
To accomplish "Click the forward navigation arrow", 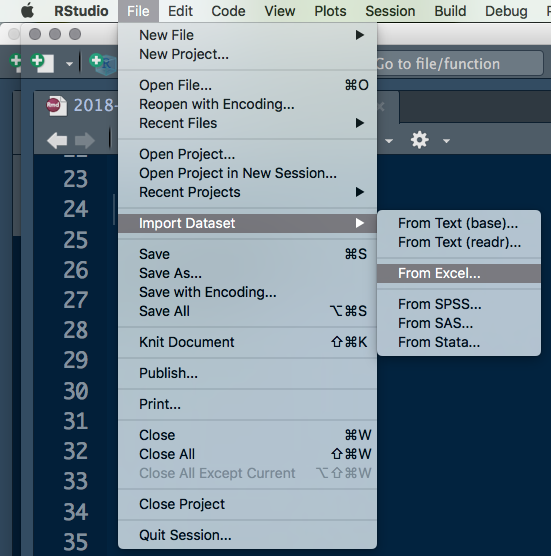I will click(x=85, y=140).
